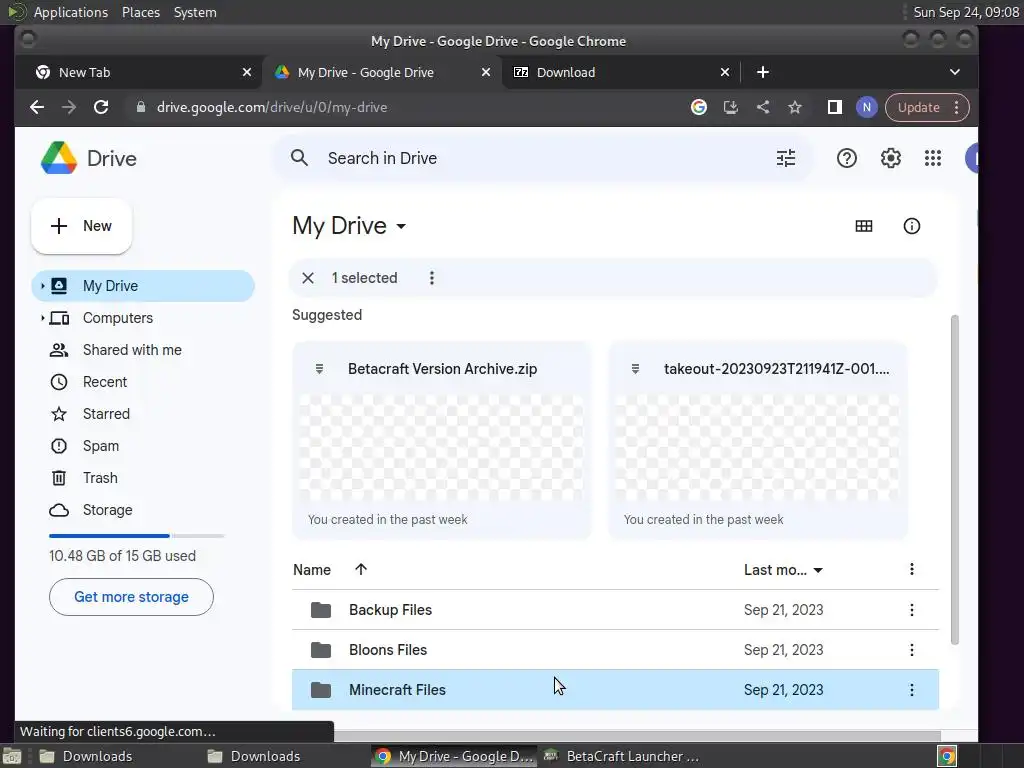Open a new Chrome tab

(x=762, y=72)
